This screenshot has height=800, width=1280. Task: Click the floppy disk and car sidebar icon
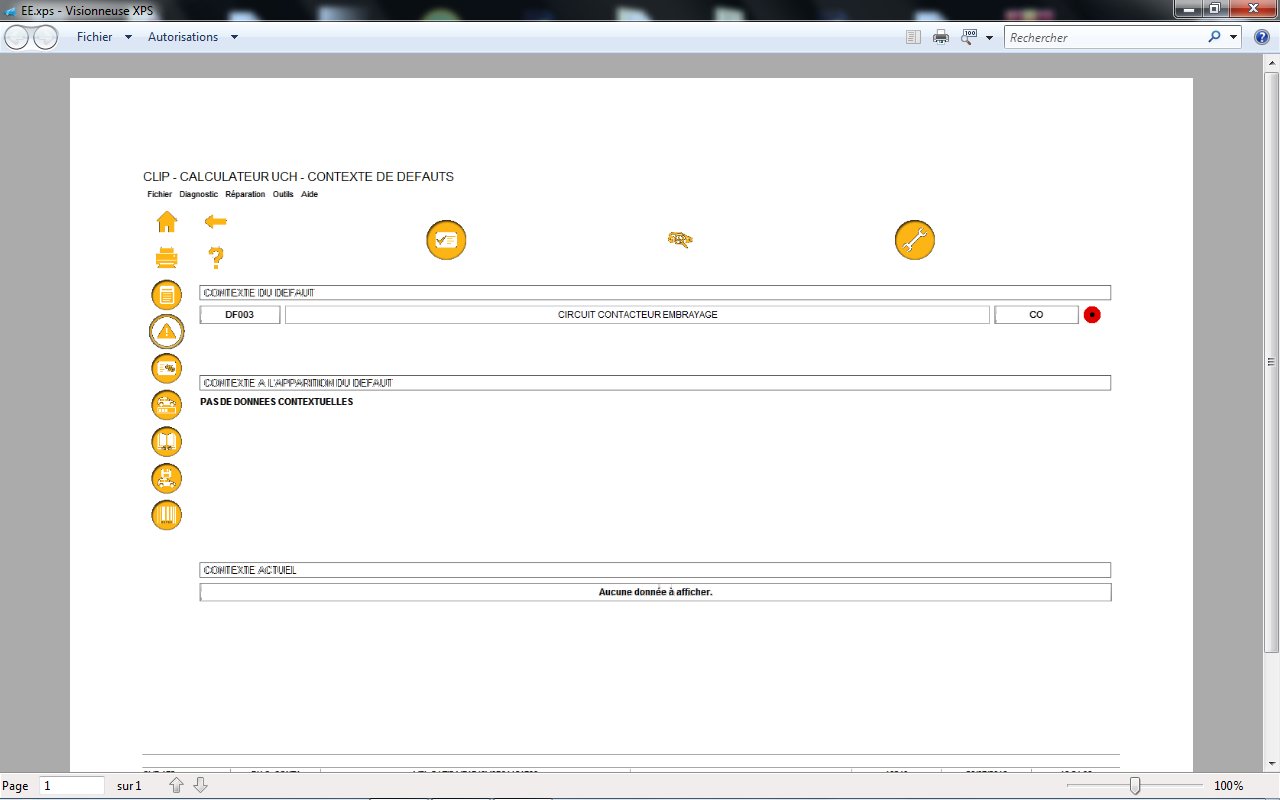coord(167,478)
